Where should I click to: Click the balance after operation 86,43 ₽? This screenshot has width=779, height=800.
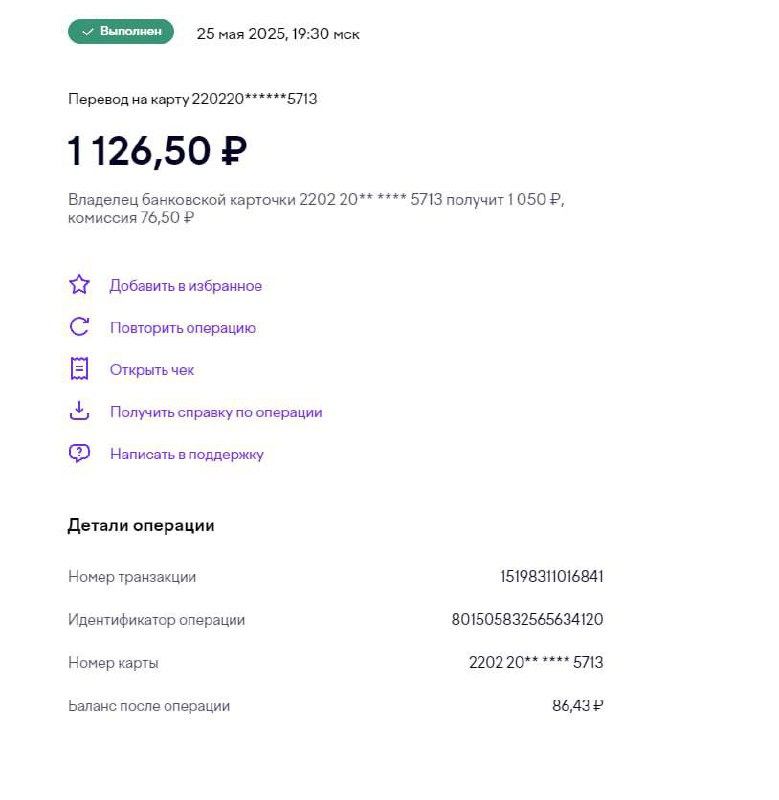click(x=578, y=706)
